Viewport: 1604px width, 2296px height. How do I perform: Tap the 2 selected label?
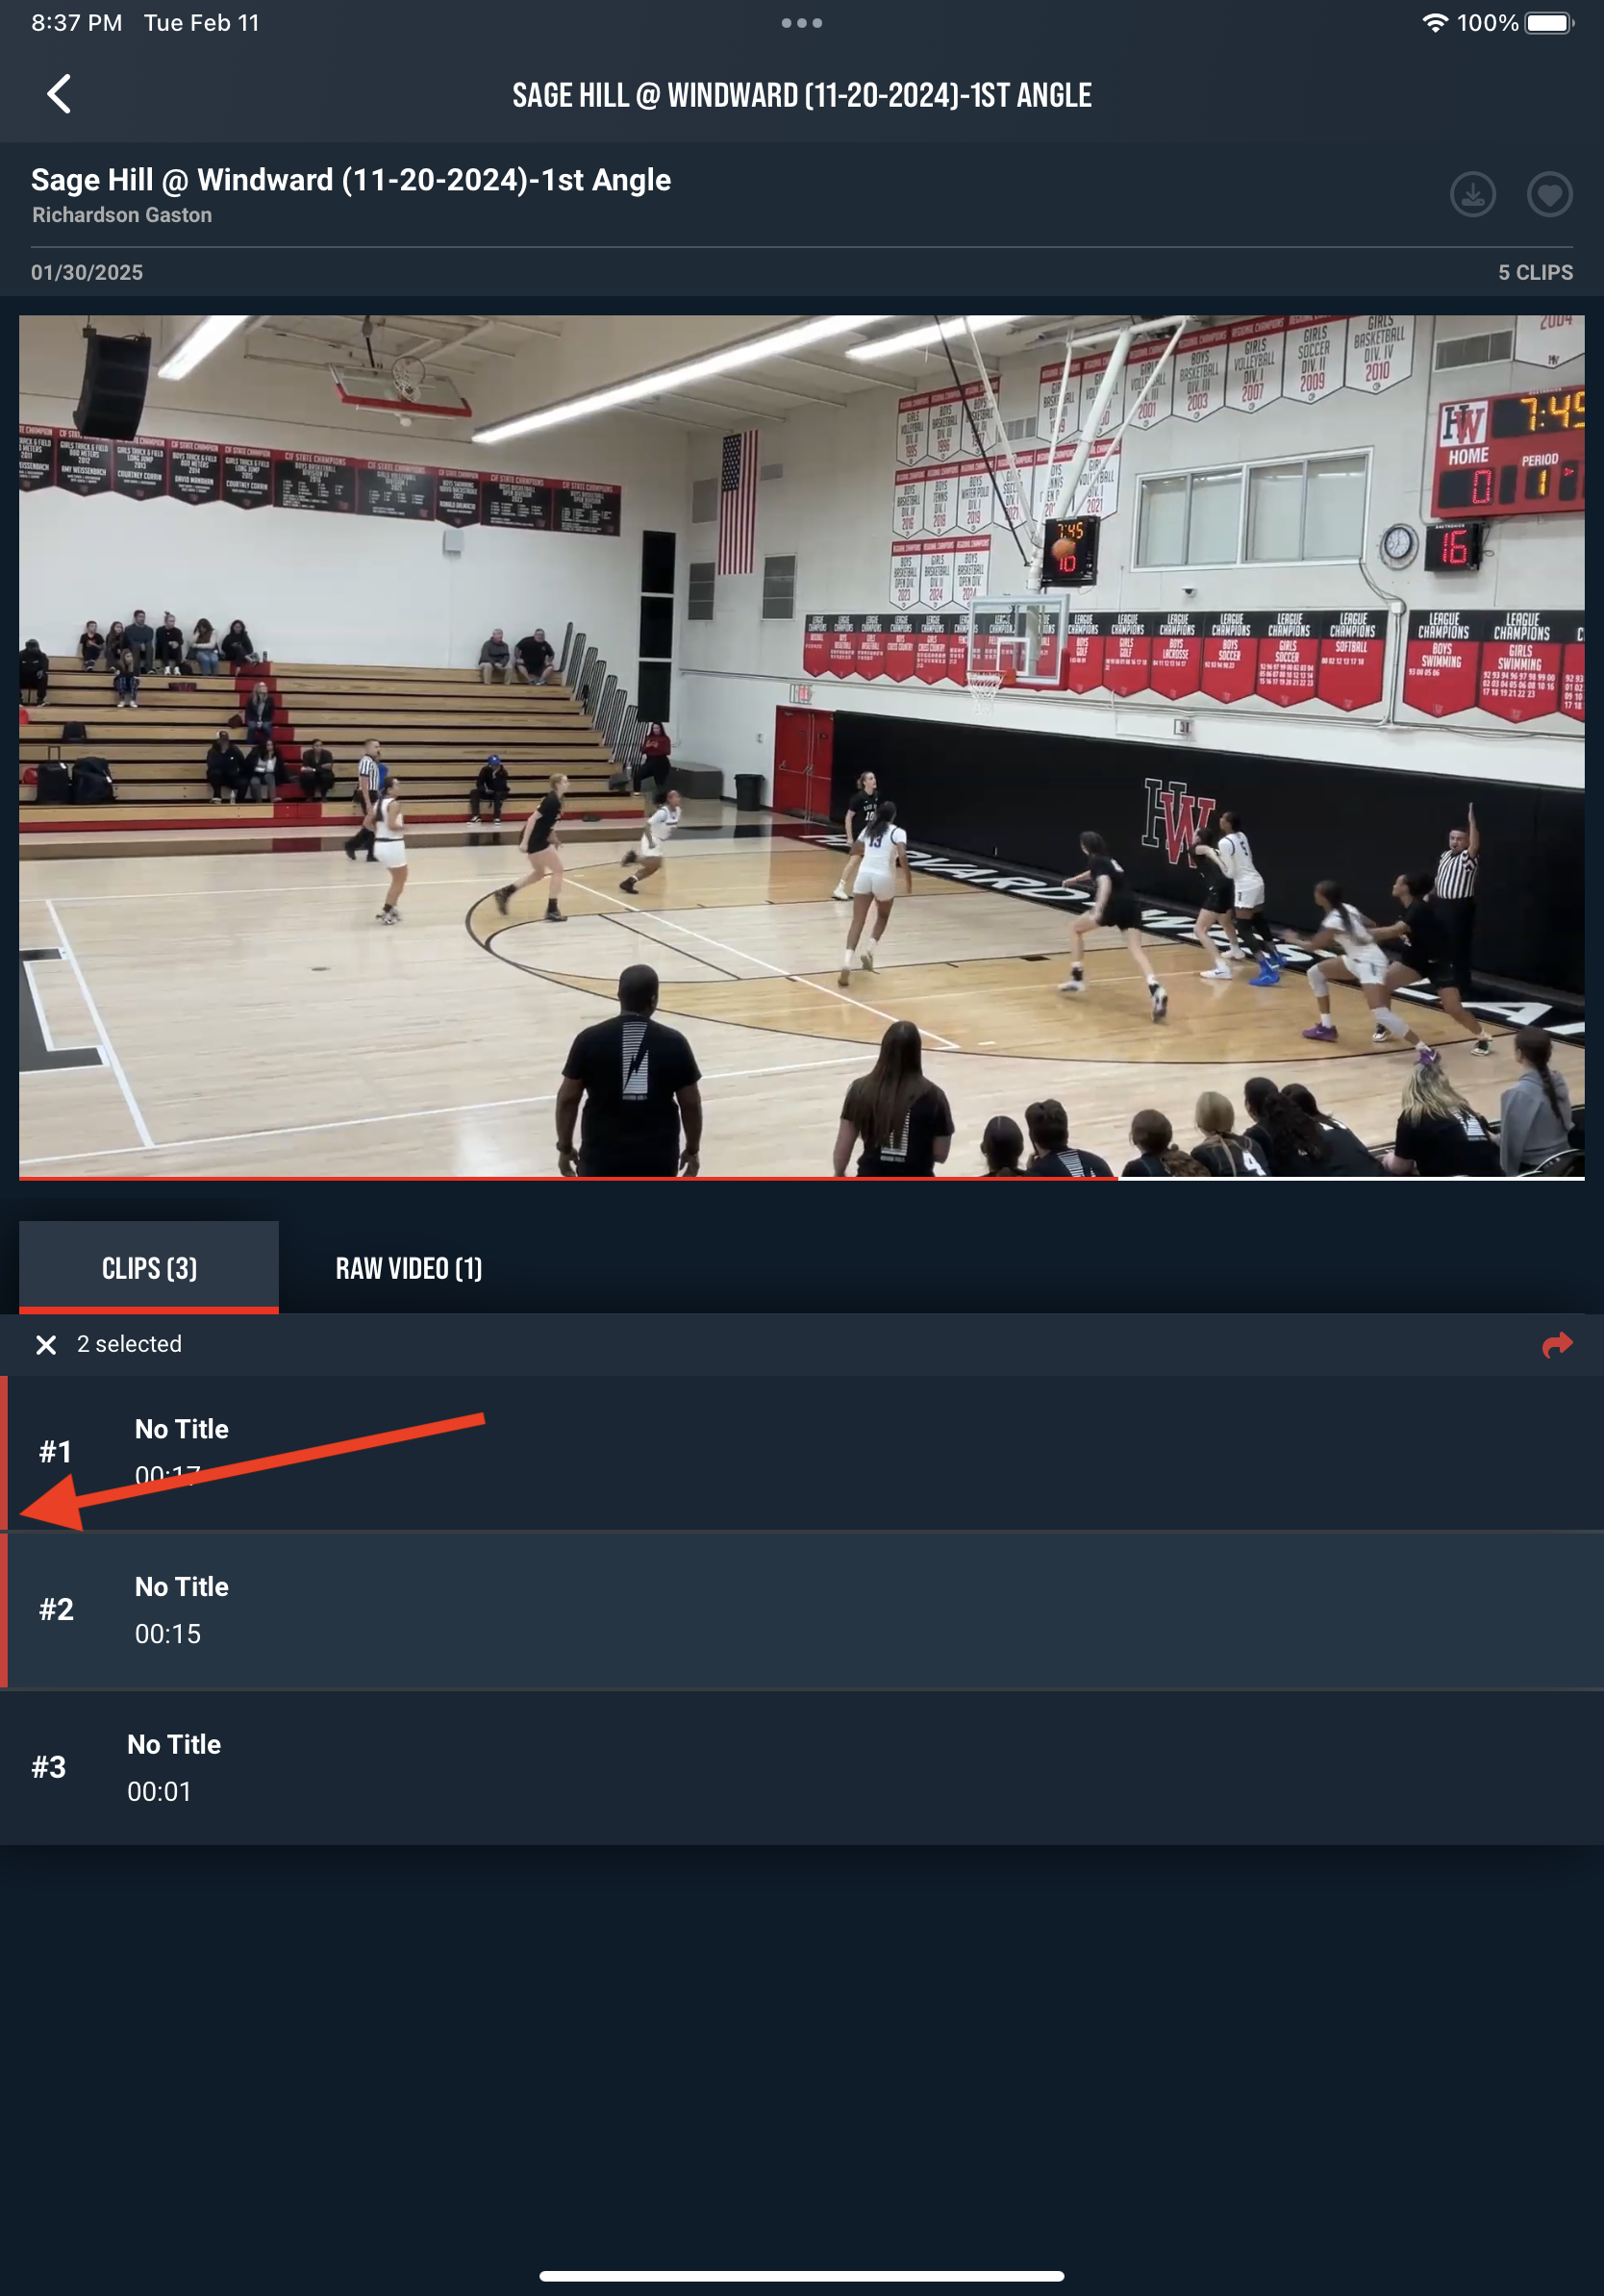click(129, 1344)
